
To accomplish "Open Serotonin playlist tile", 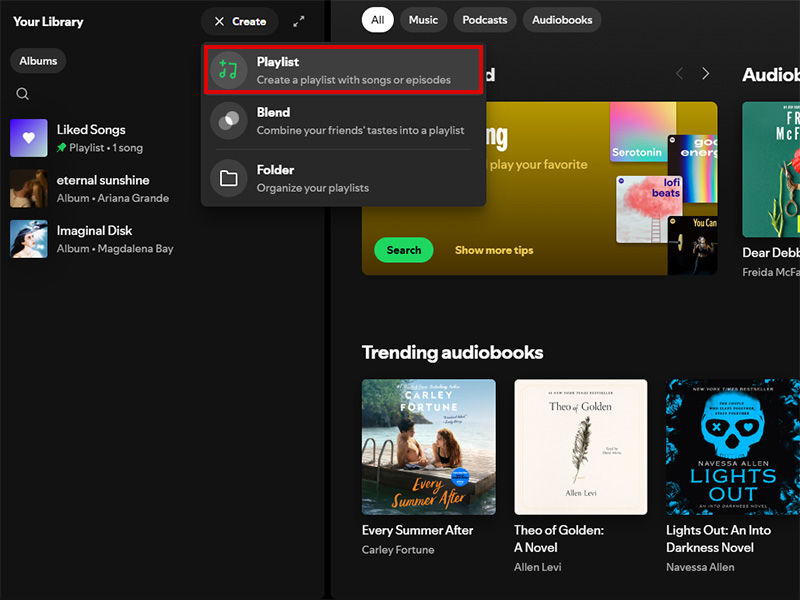I will click(643, 132).
